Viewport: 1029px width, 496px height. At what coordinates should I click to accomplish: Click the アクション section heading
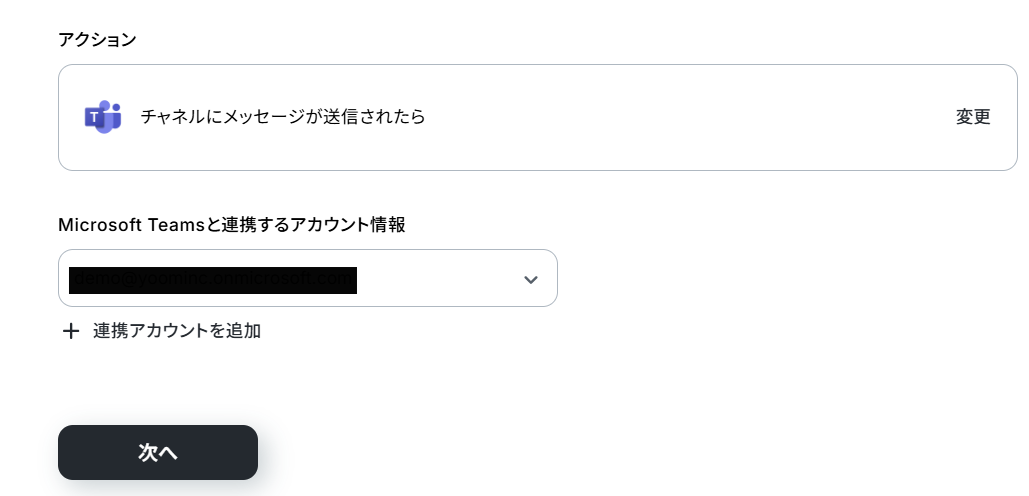[x=97, y=39]
